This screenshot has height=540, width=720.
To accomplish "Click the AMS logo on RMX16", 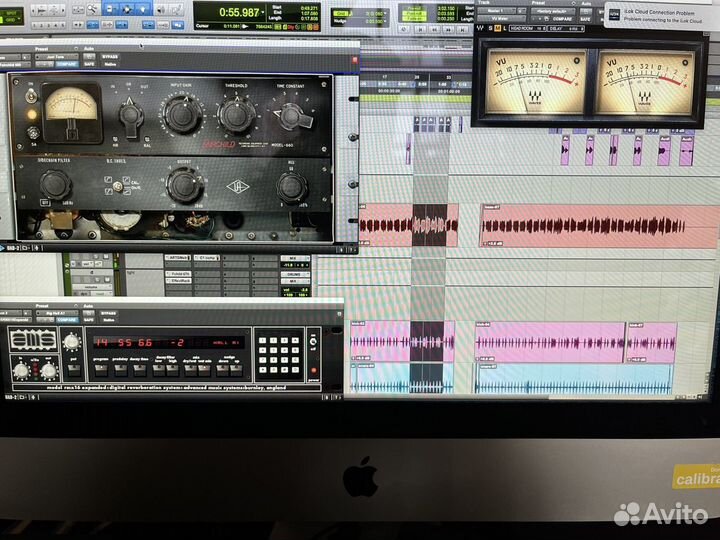I will (x=33, y=340).
